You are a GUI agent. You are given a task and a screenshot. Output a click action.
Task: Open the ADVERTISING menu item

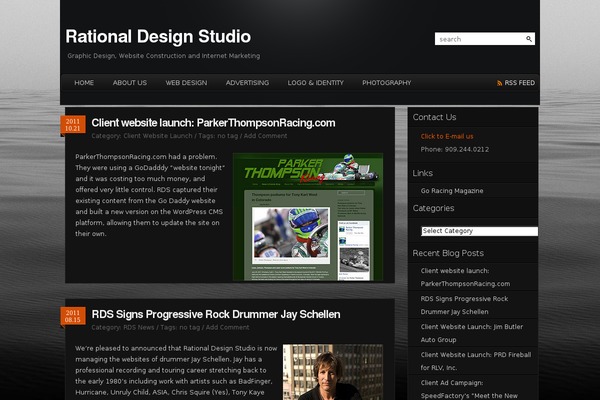247,83
